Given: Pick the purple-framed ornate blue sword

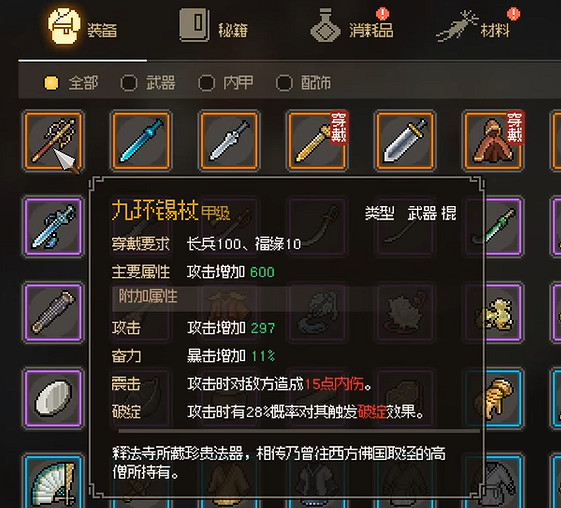Looking at the screenshot, I should [53, 226].
